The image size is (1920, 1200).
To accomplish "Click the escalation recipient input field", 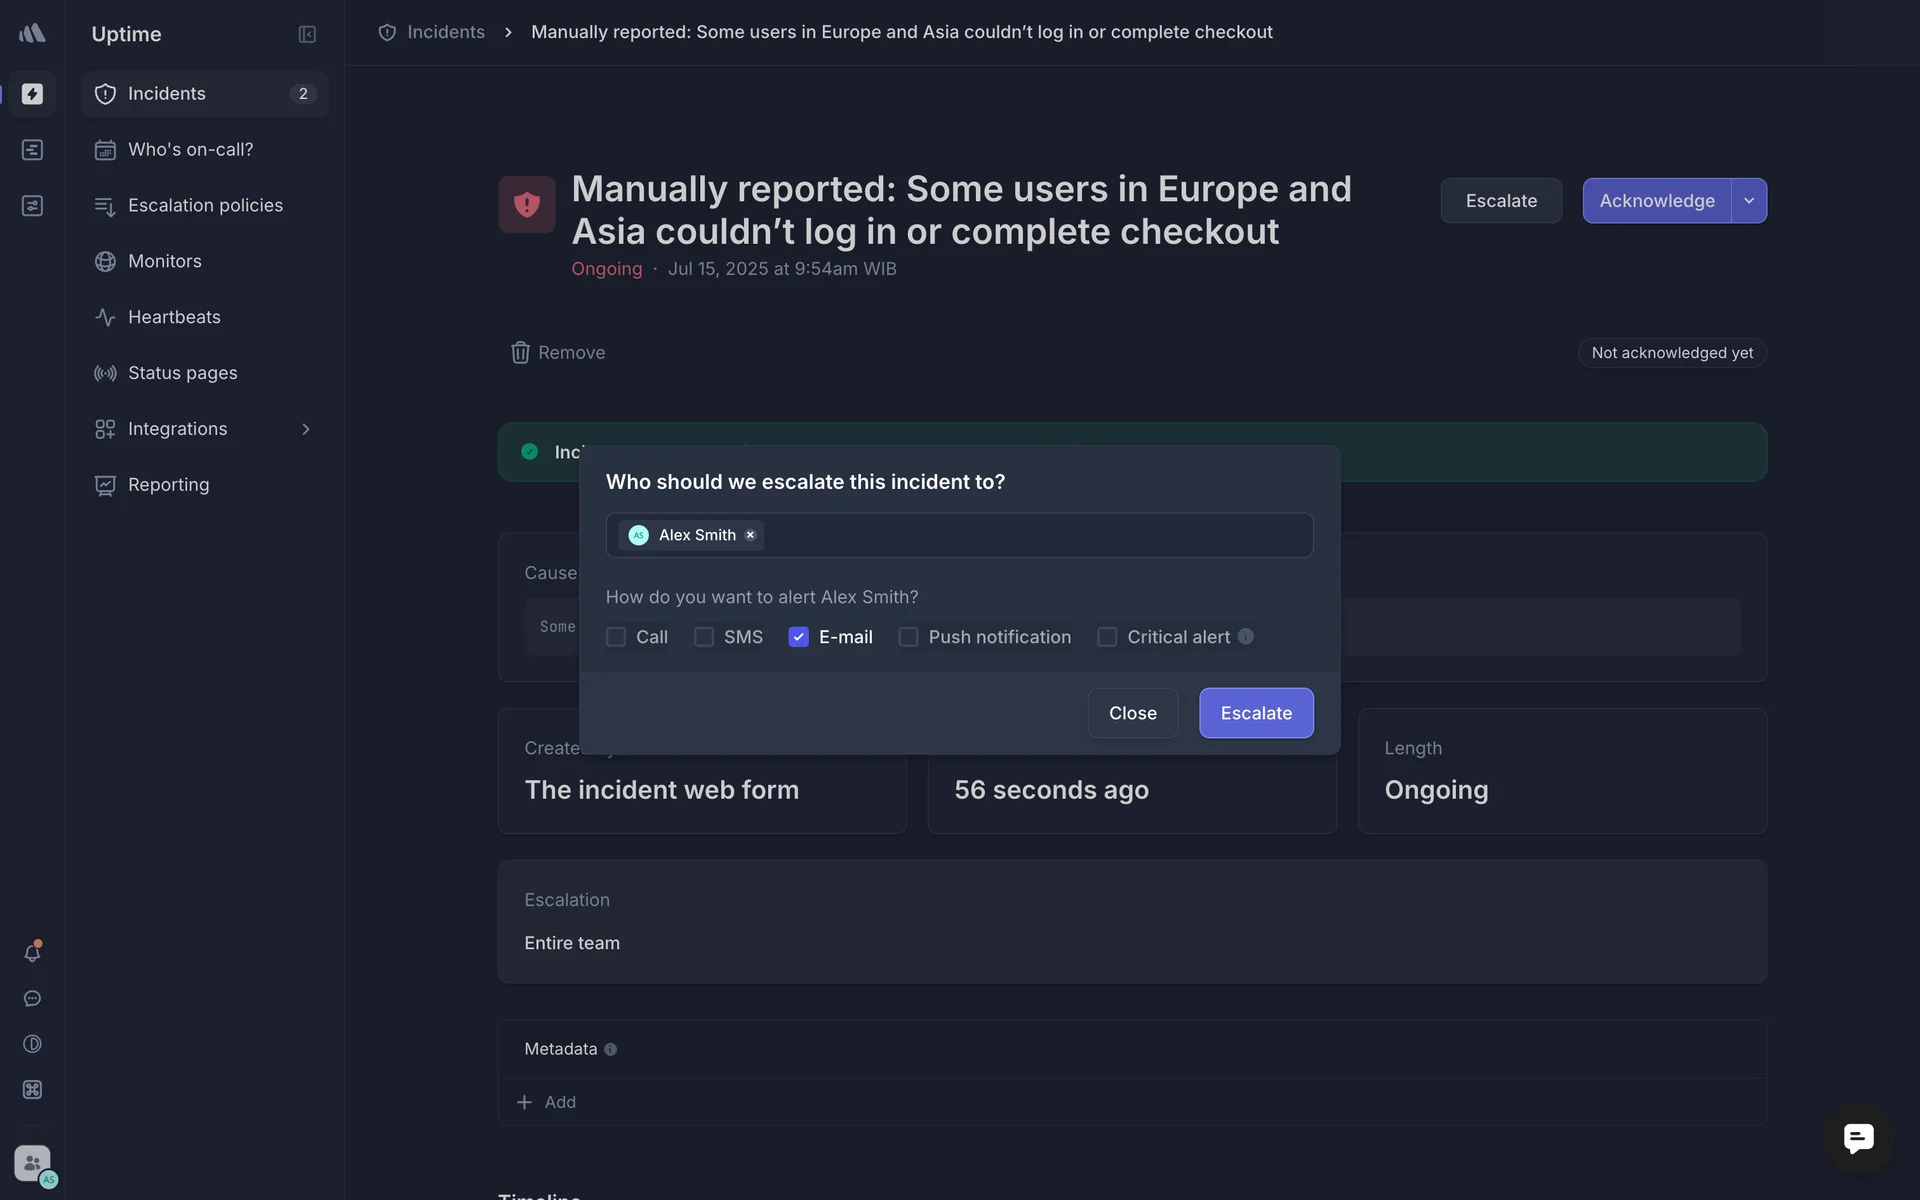I will pyautogui.click(x=1035, y=536).
